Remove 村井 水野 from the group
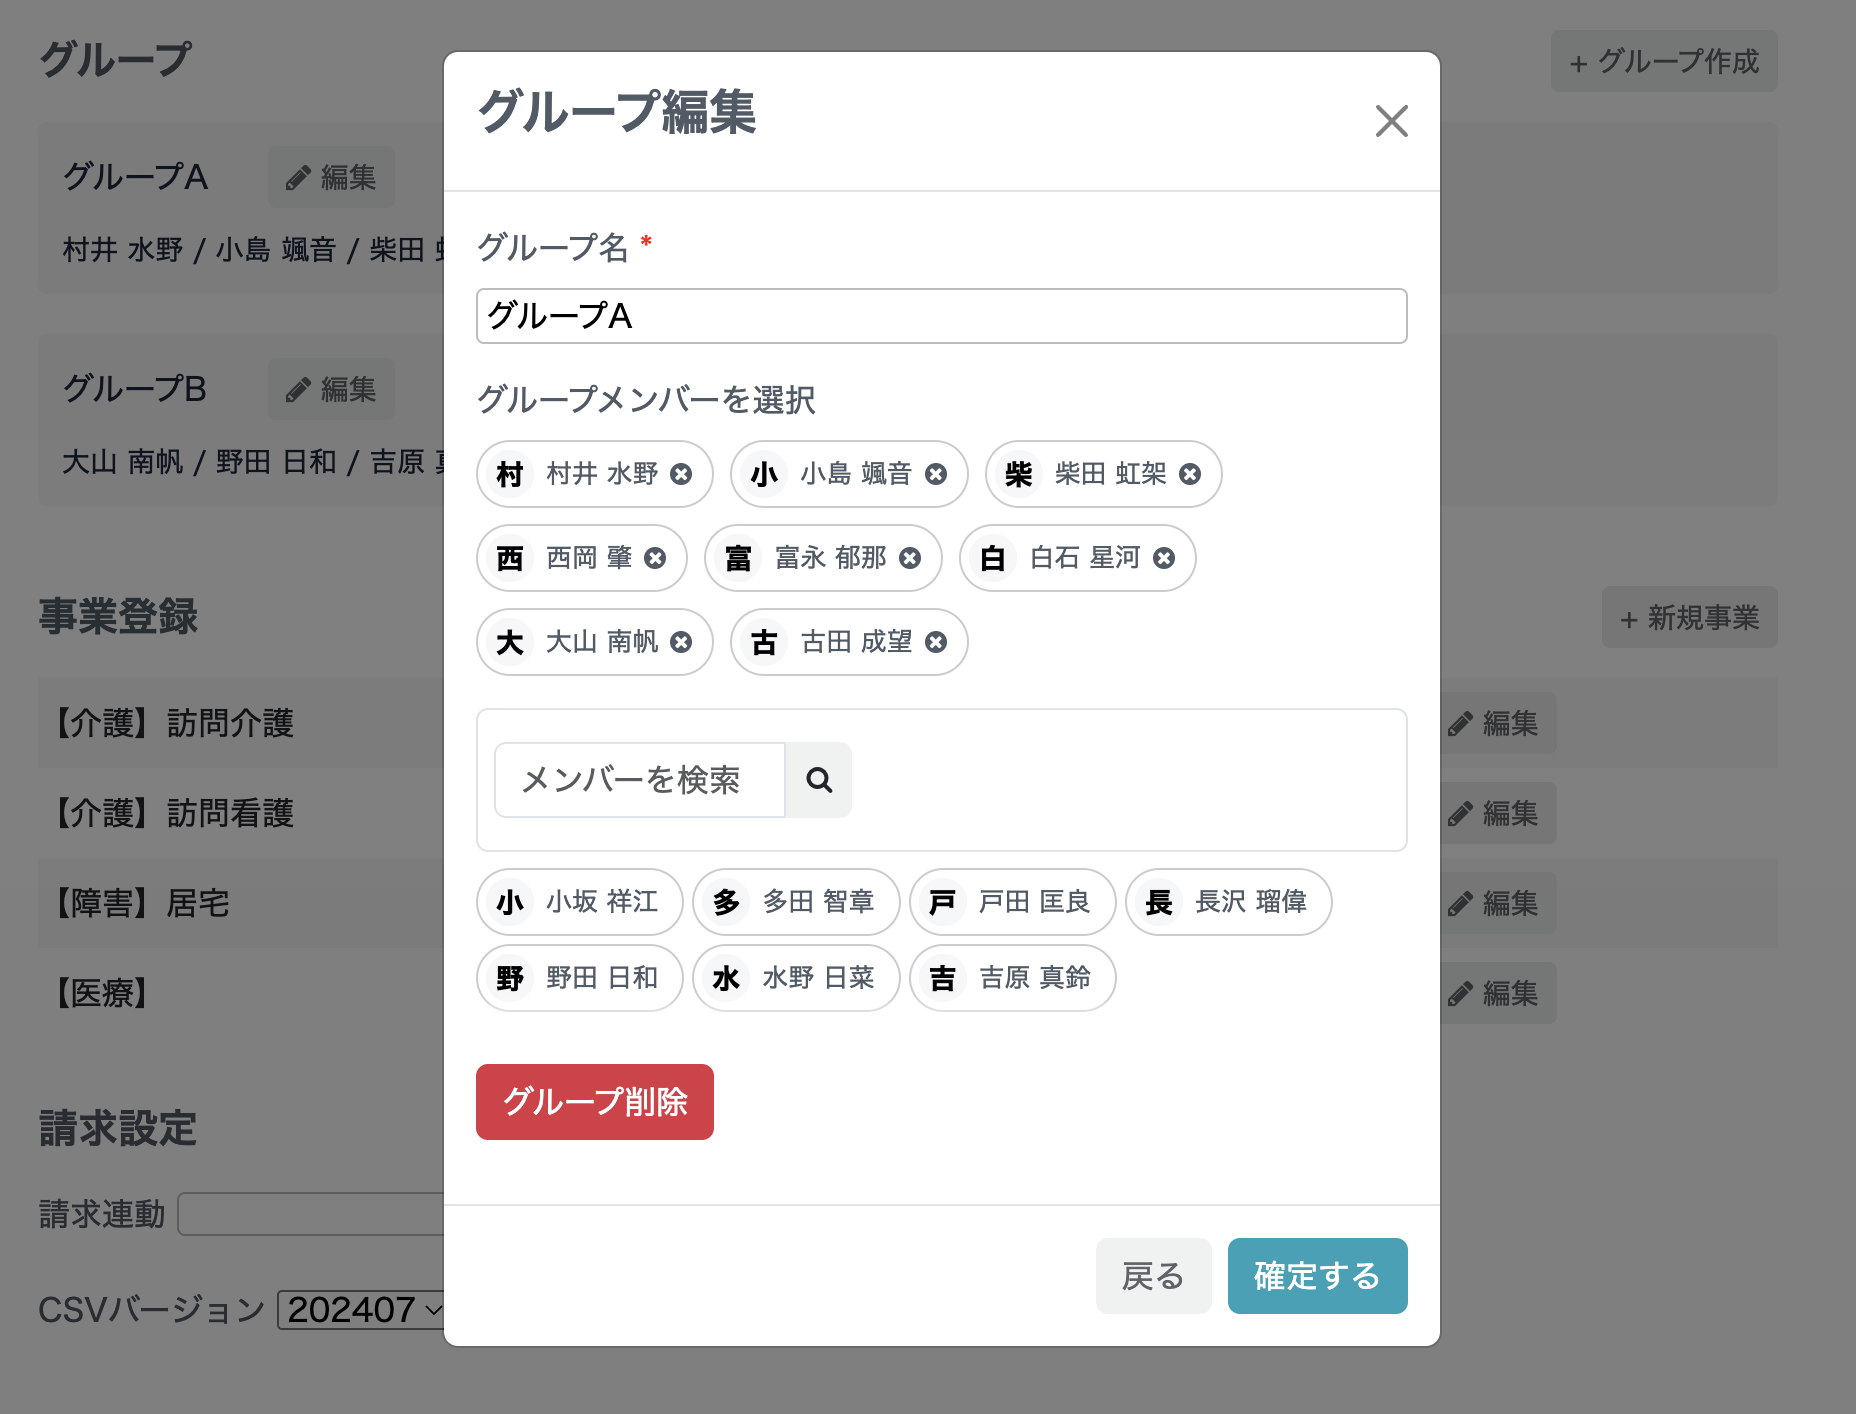This screenshot has width=1856, height=1414. pyautogui.click(x=680, y=474)
